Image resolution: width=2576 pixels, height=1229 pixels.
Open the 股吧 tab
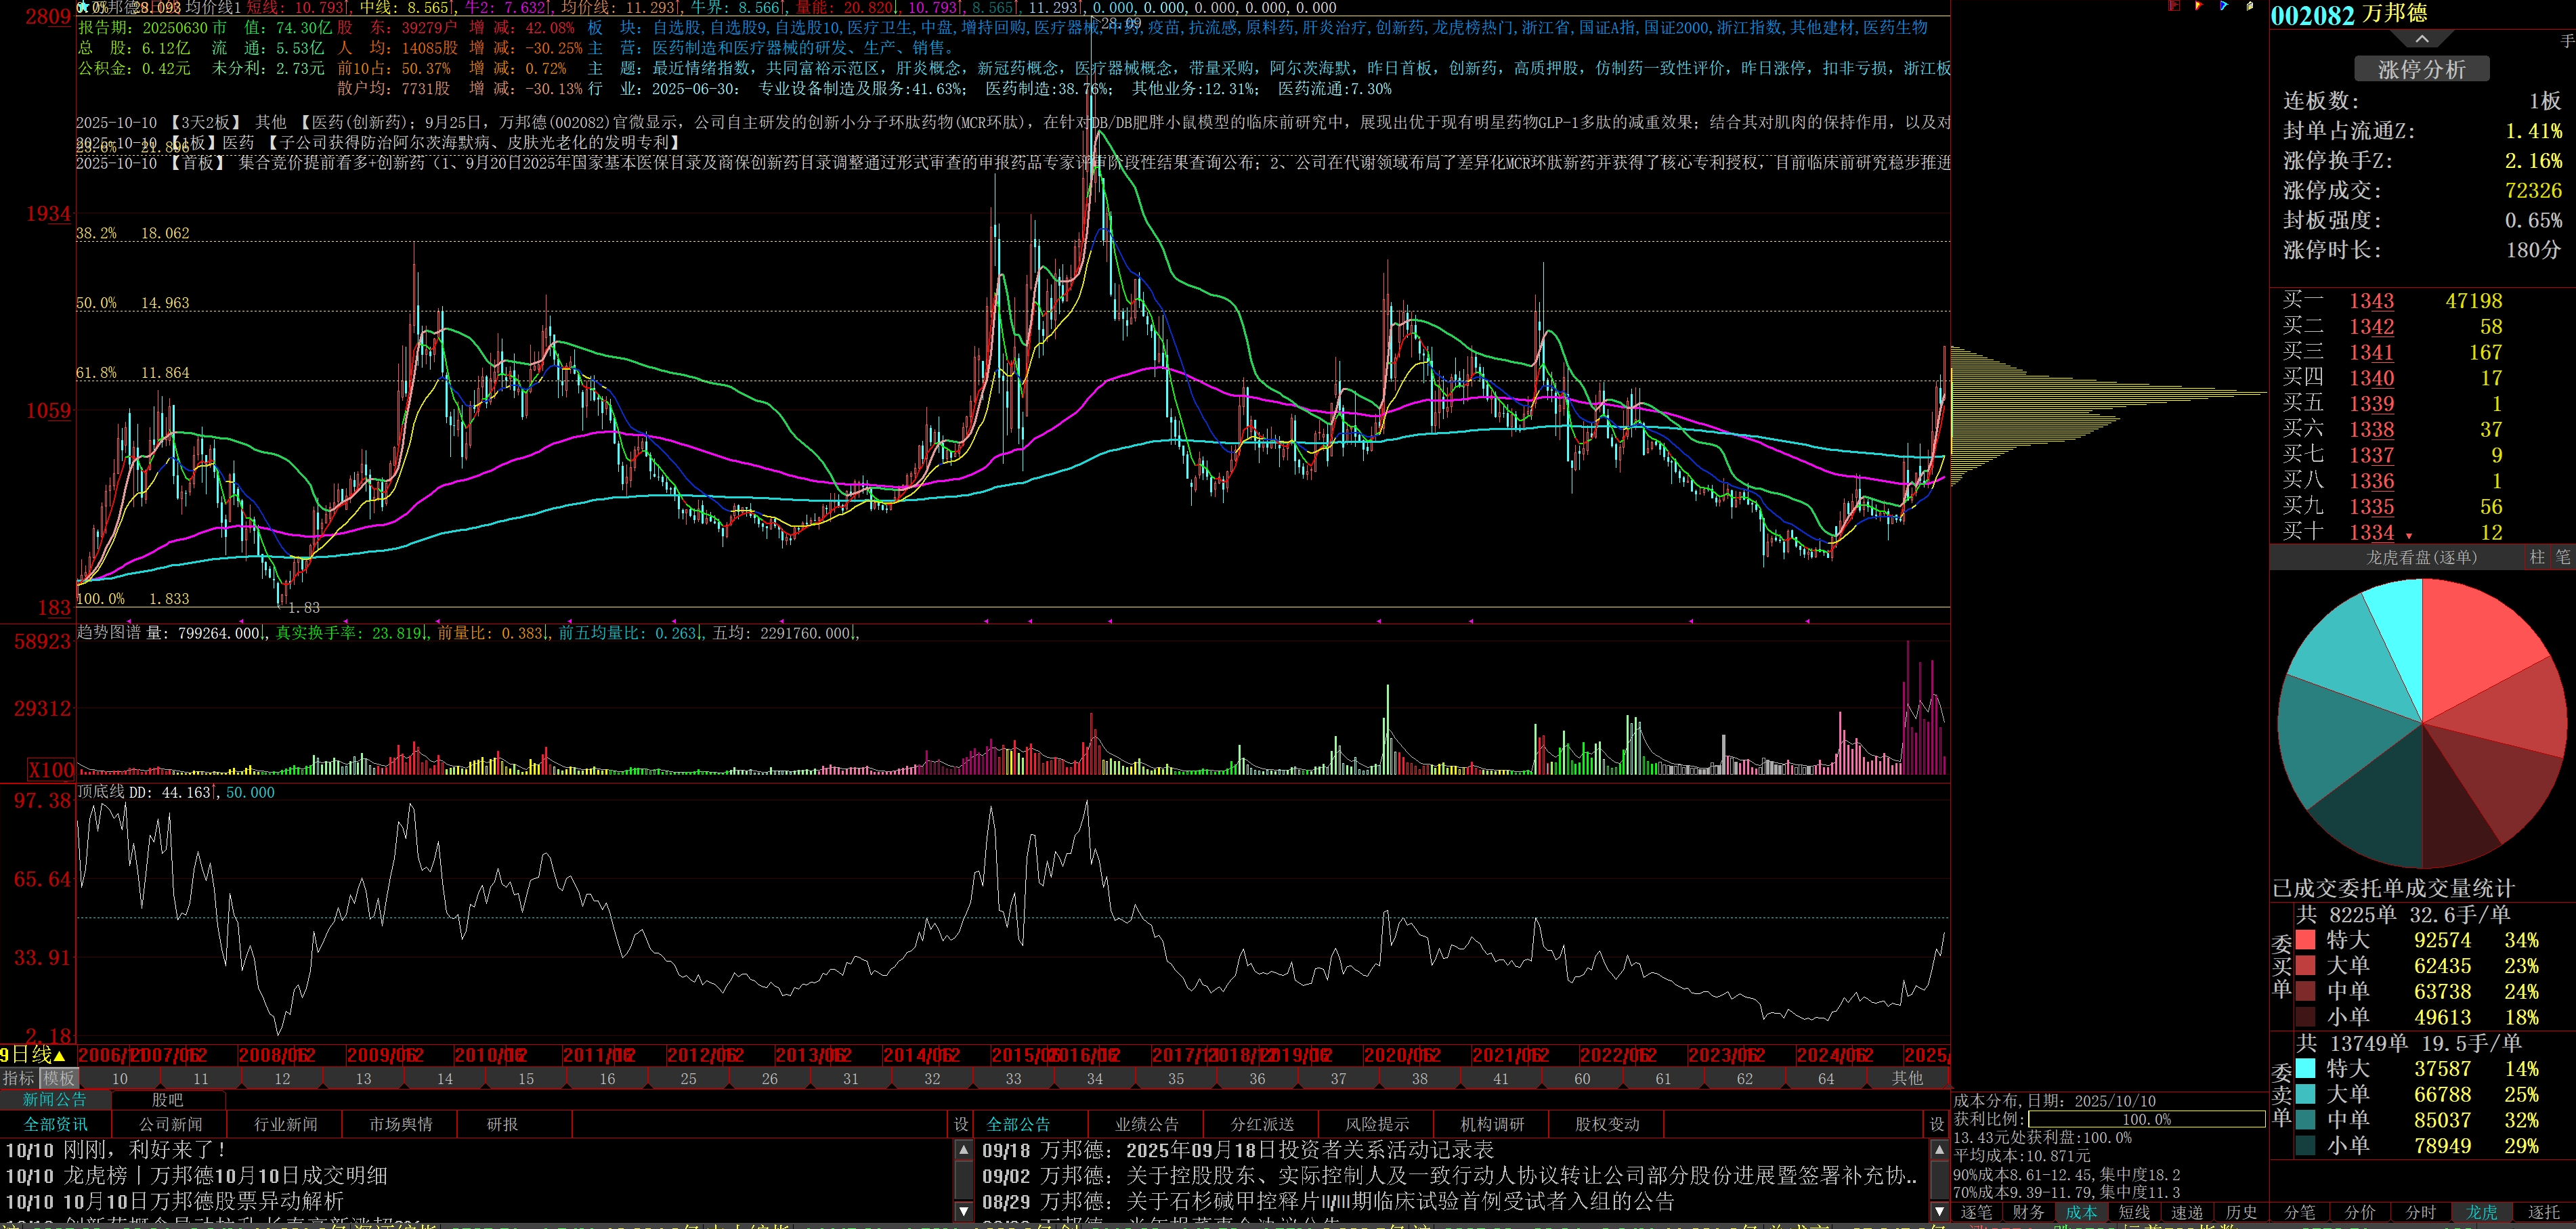click(x=167, y=1100)
